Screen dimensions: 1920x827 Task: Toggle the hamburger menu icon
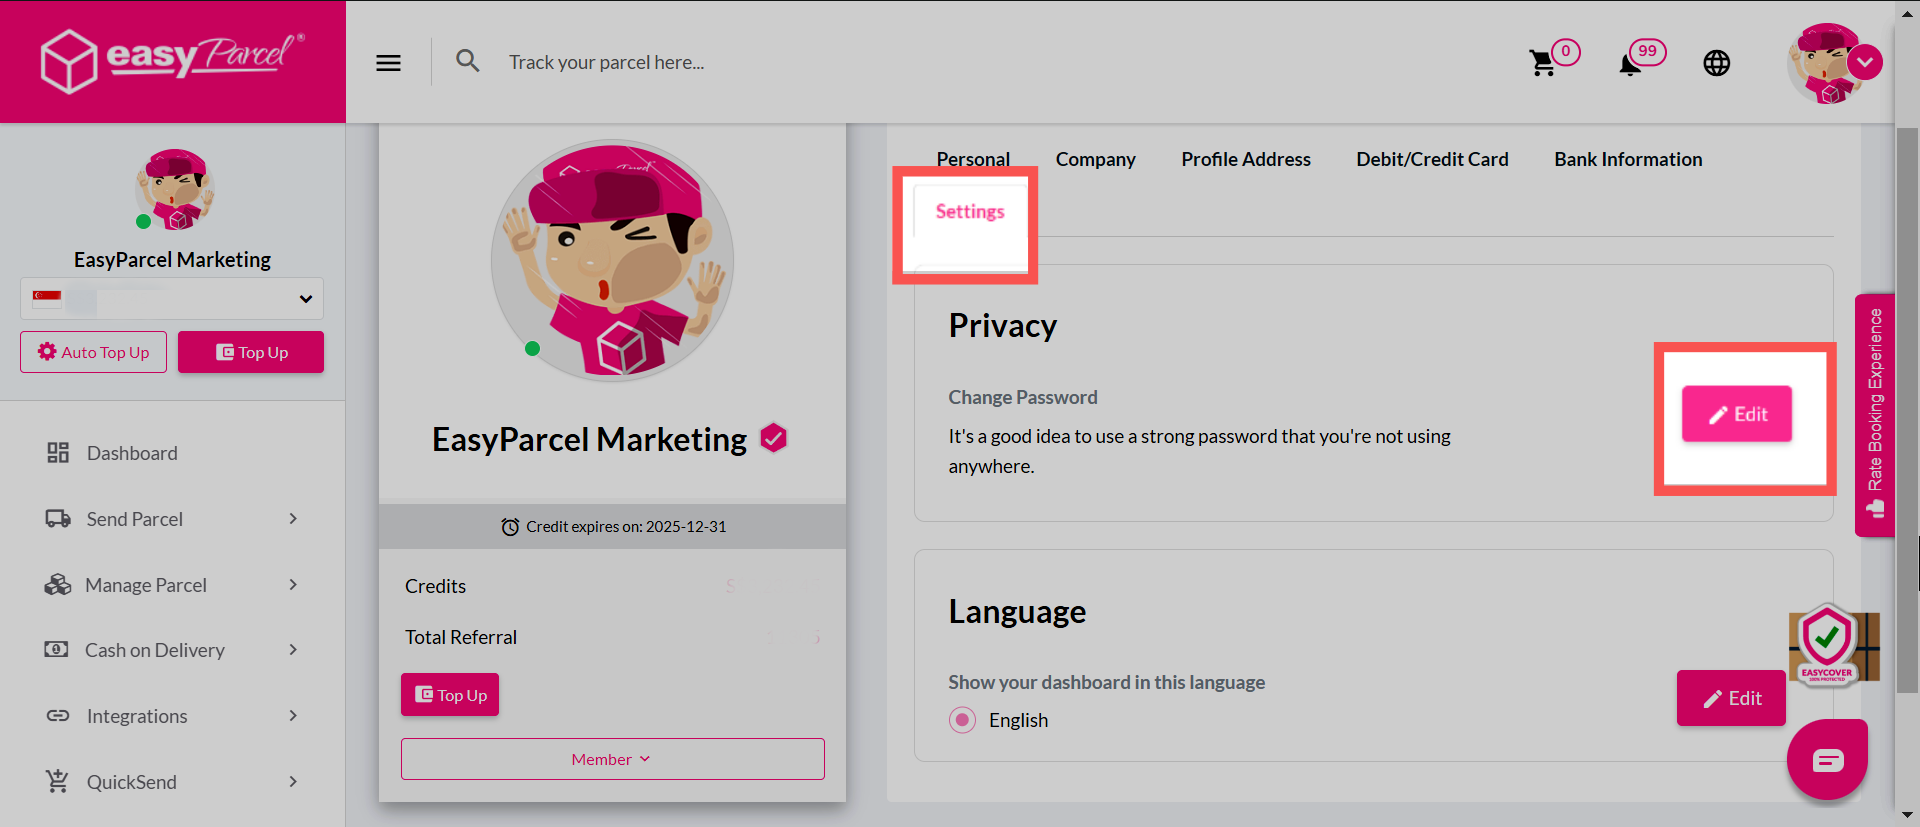388,63
